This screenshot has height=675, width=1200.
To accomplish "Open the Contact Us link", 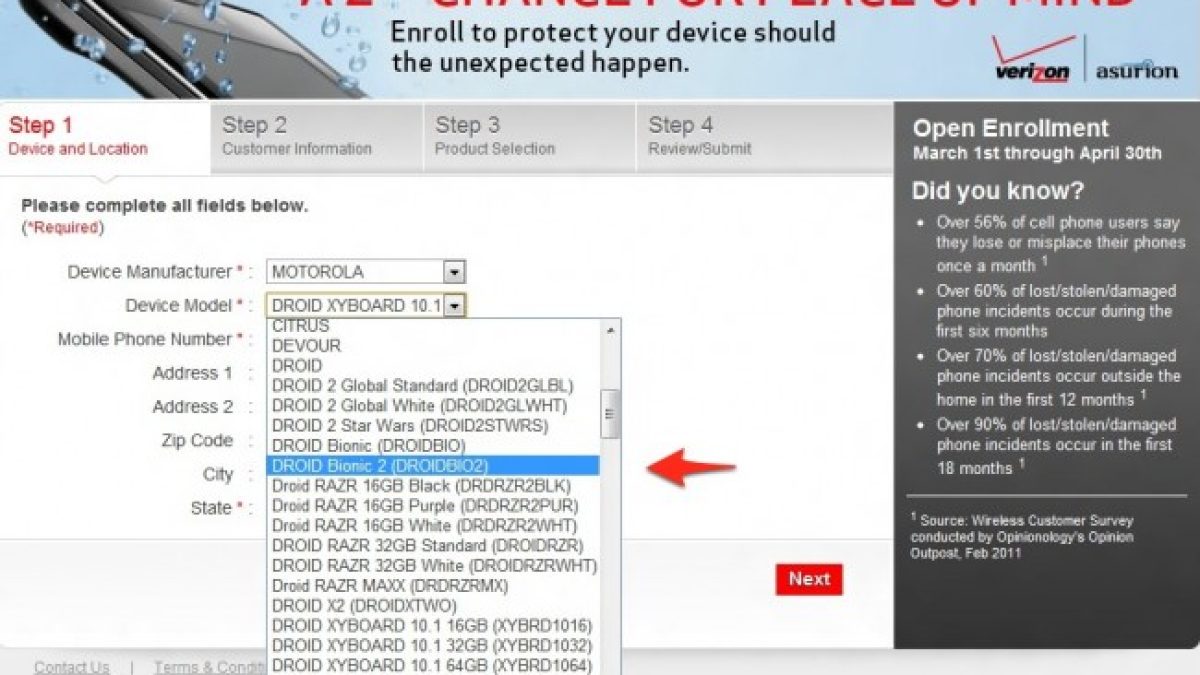I will [x=72, y=667].
